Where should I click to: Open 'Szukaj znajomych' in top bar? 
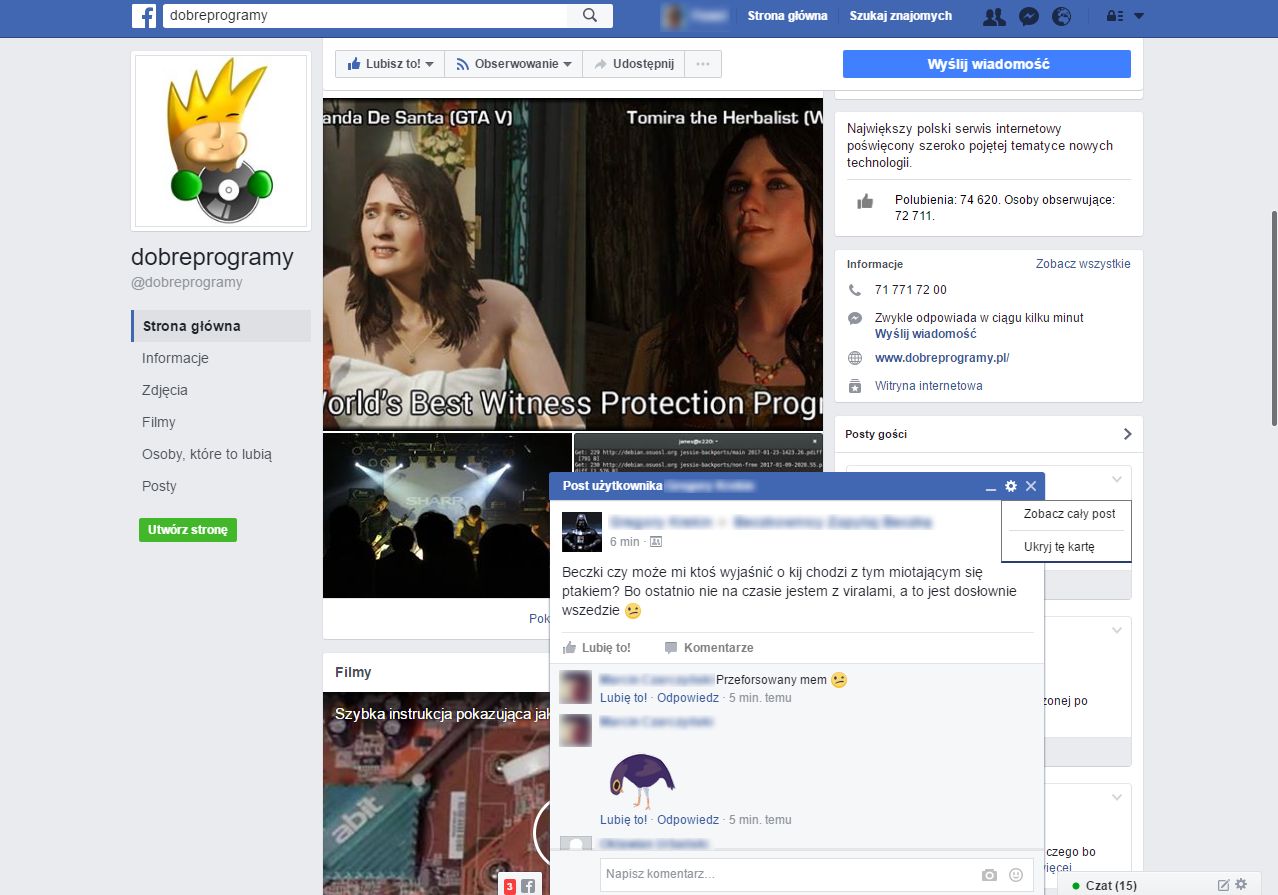pyautogui.click(x=900, y=16)
